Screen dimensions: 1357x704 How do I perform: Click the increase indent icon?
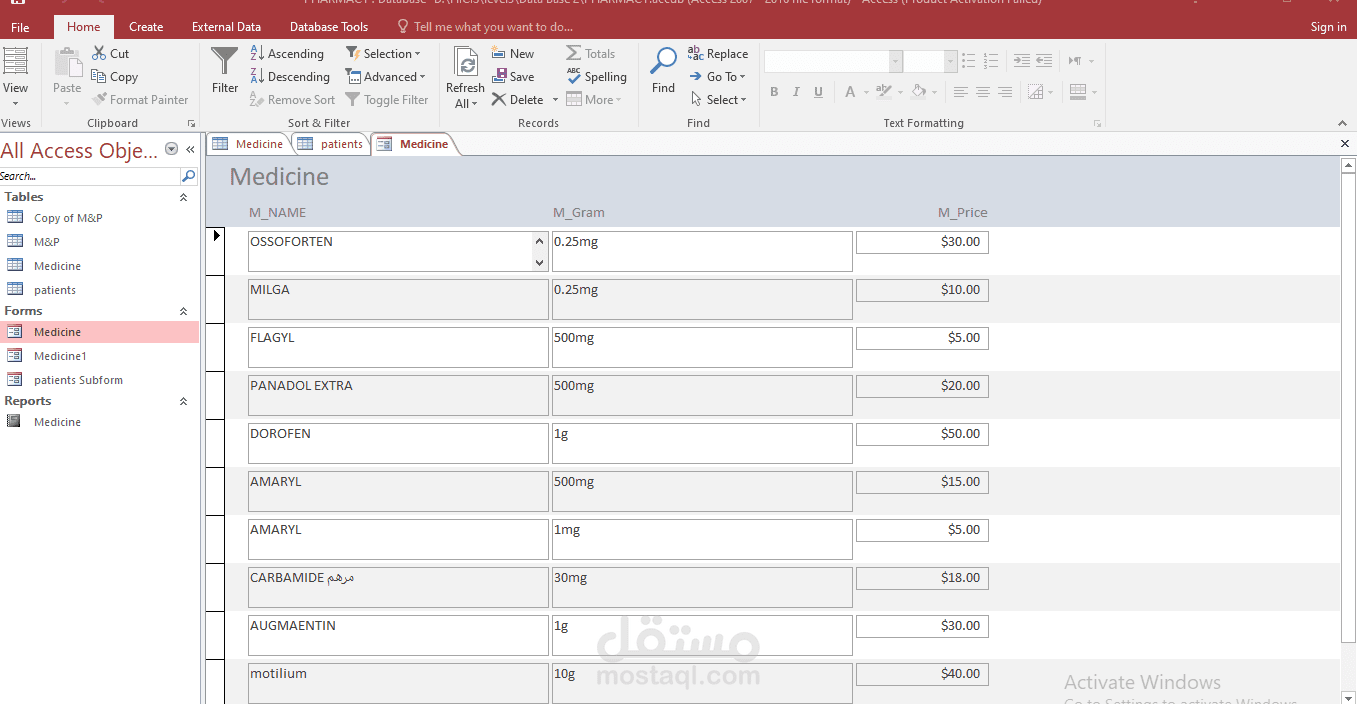tap(1022, 61)
